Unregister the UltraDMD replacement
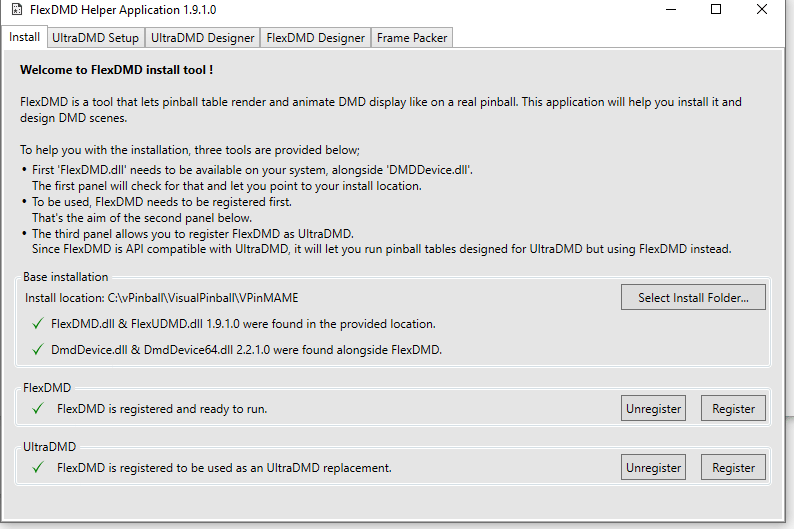The width and height of the screenshot is (794, 529). pyautogui.click(x=654, y=468)
